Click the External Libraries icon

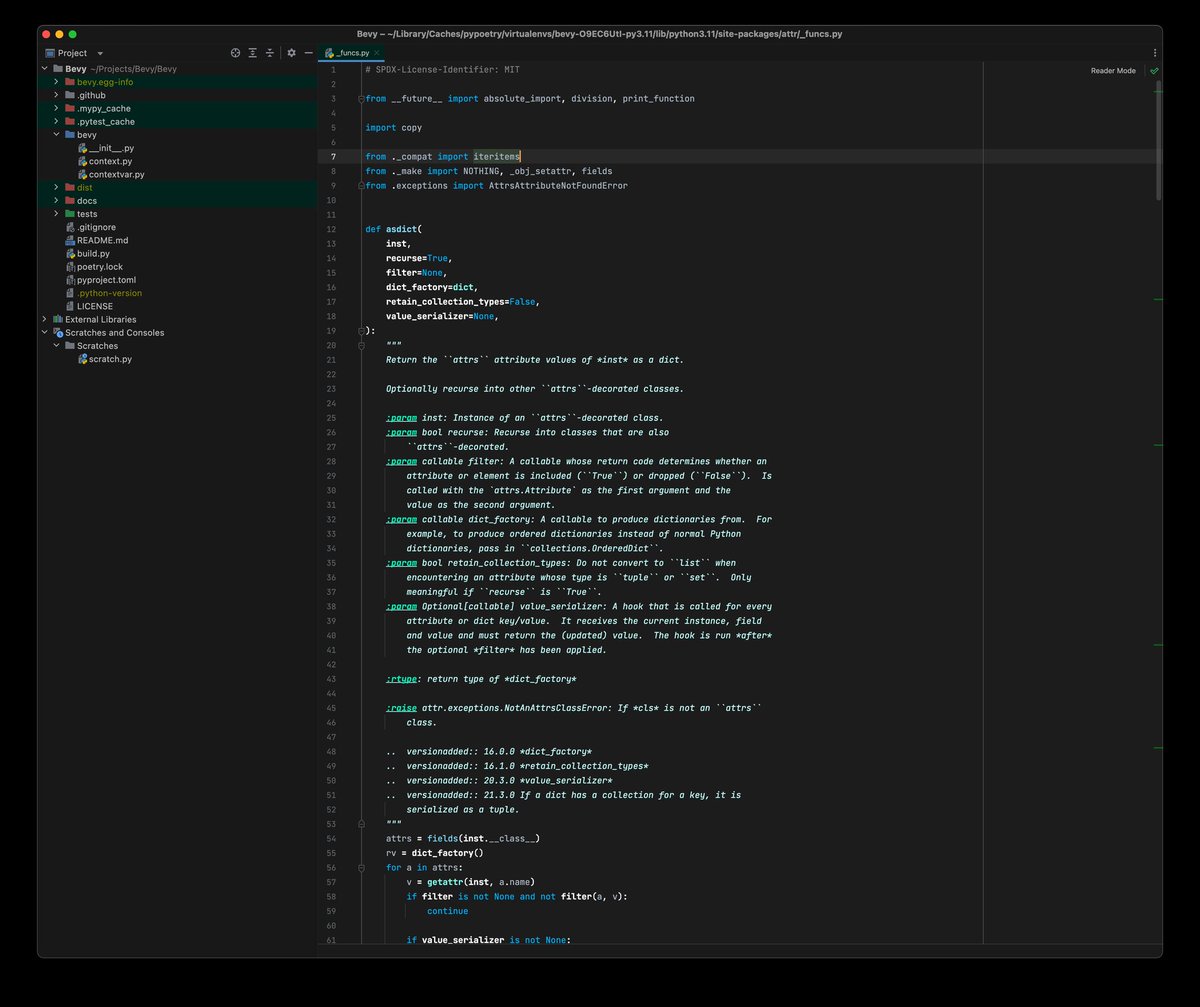point(57,319)
